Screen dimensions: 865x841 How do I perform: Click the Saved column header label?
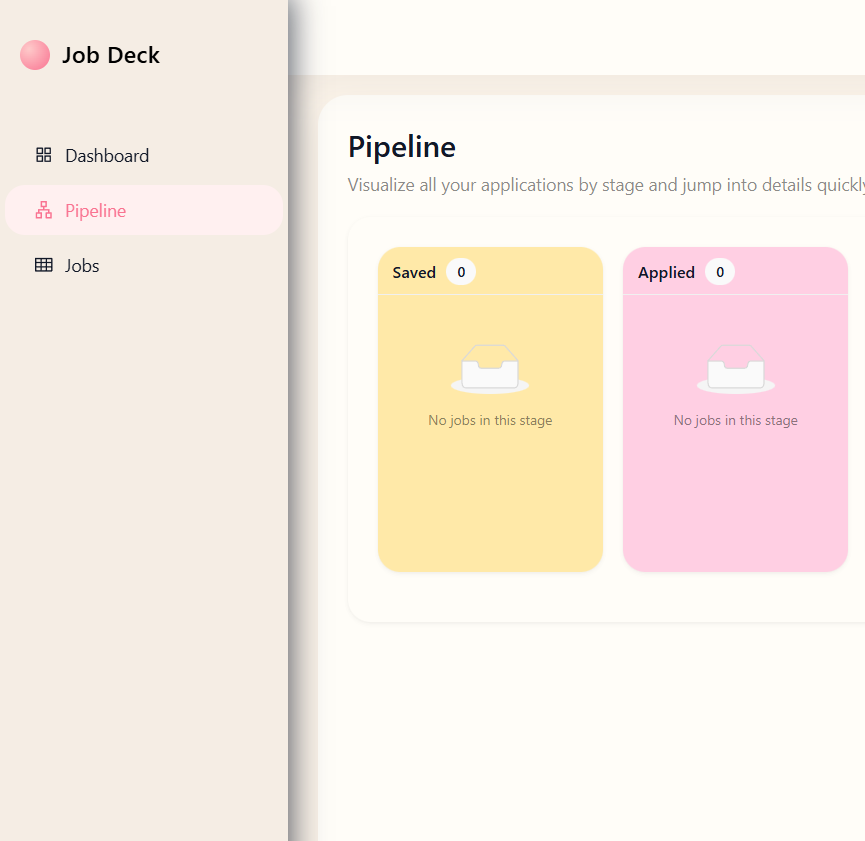pos(414,272)
